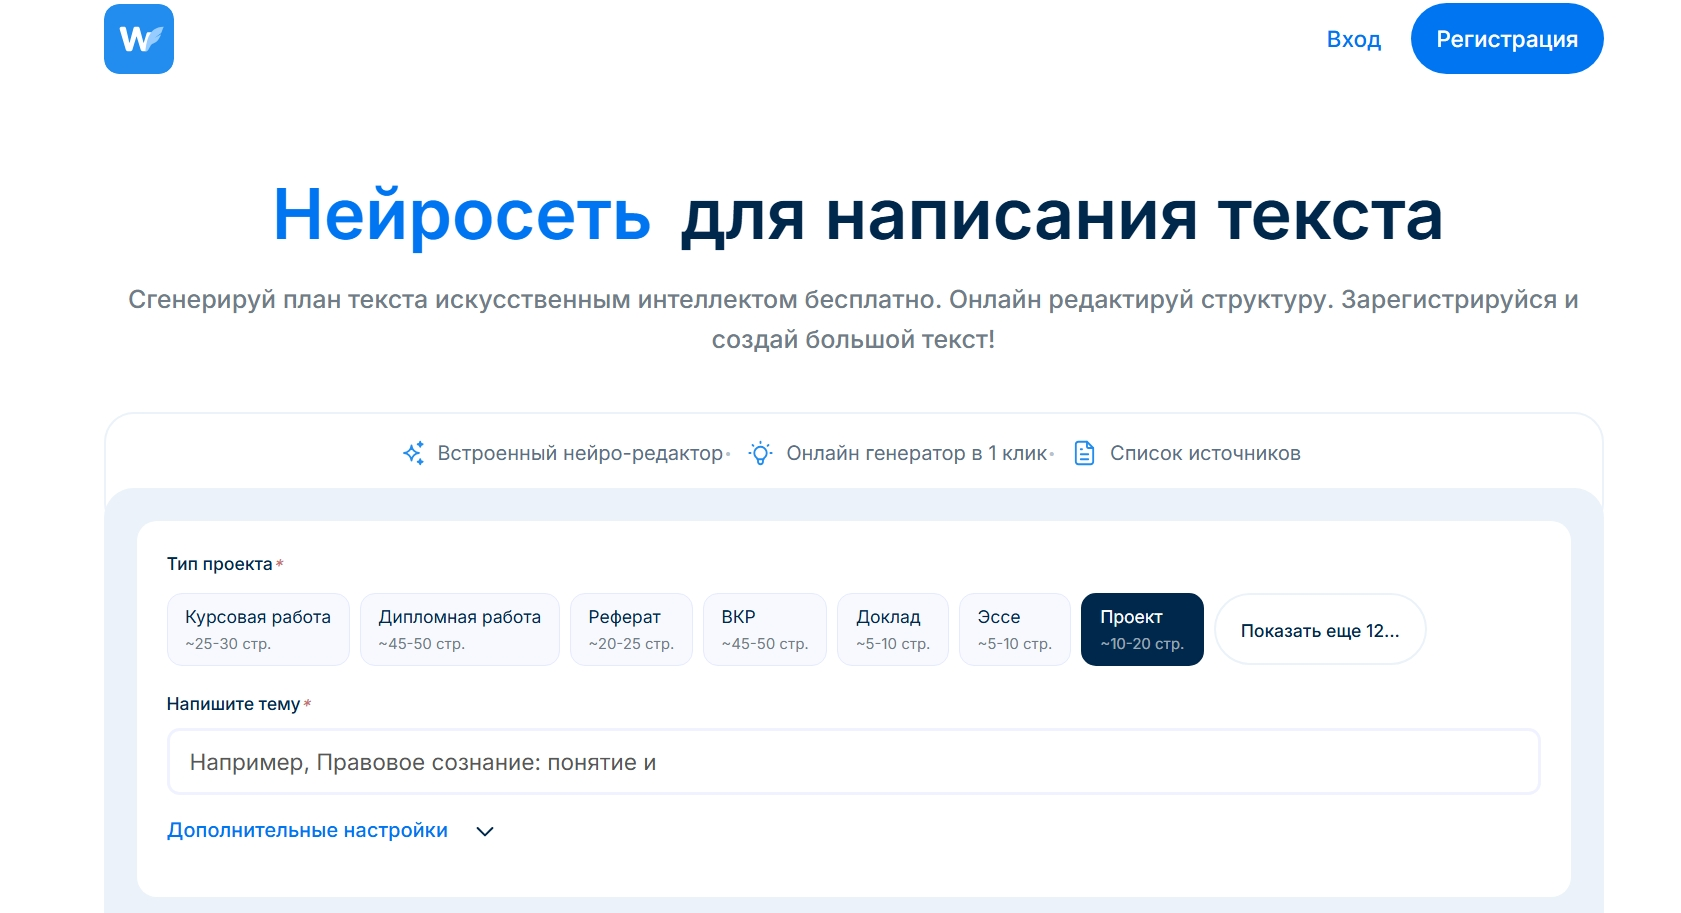This screenshot has width=1681, height=913.
Task: Click Встроенный нейро-редактор feature label
Action: click(x=580, y=453)
